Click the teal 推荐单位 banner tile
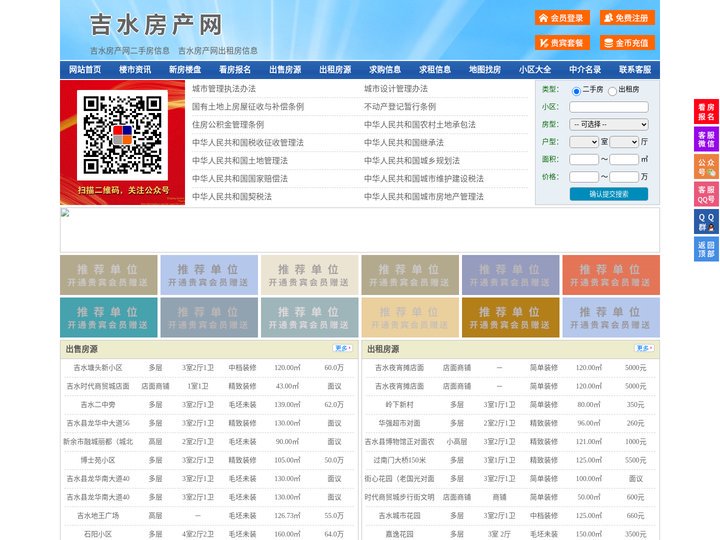 (x=109, y=317)
